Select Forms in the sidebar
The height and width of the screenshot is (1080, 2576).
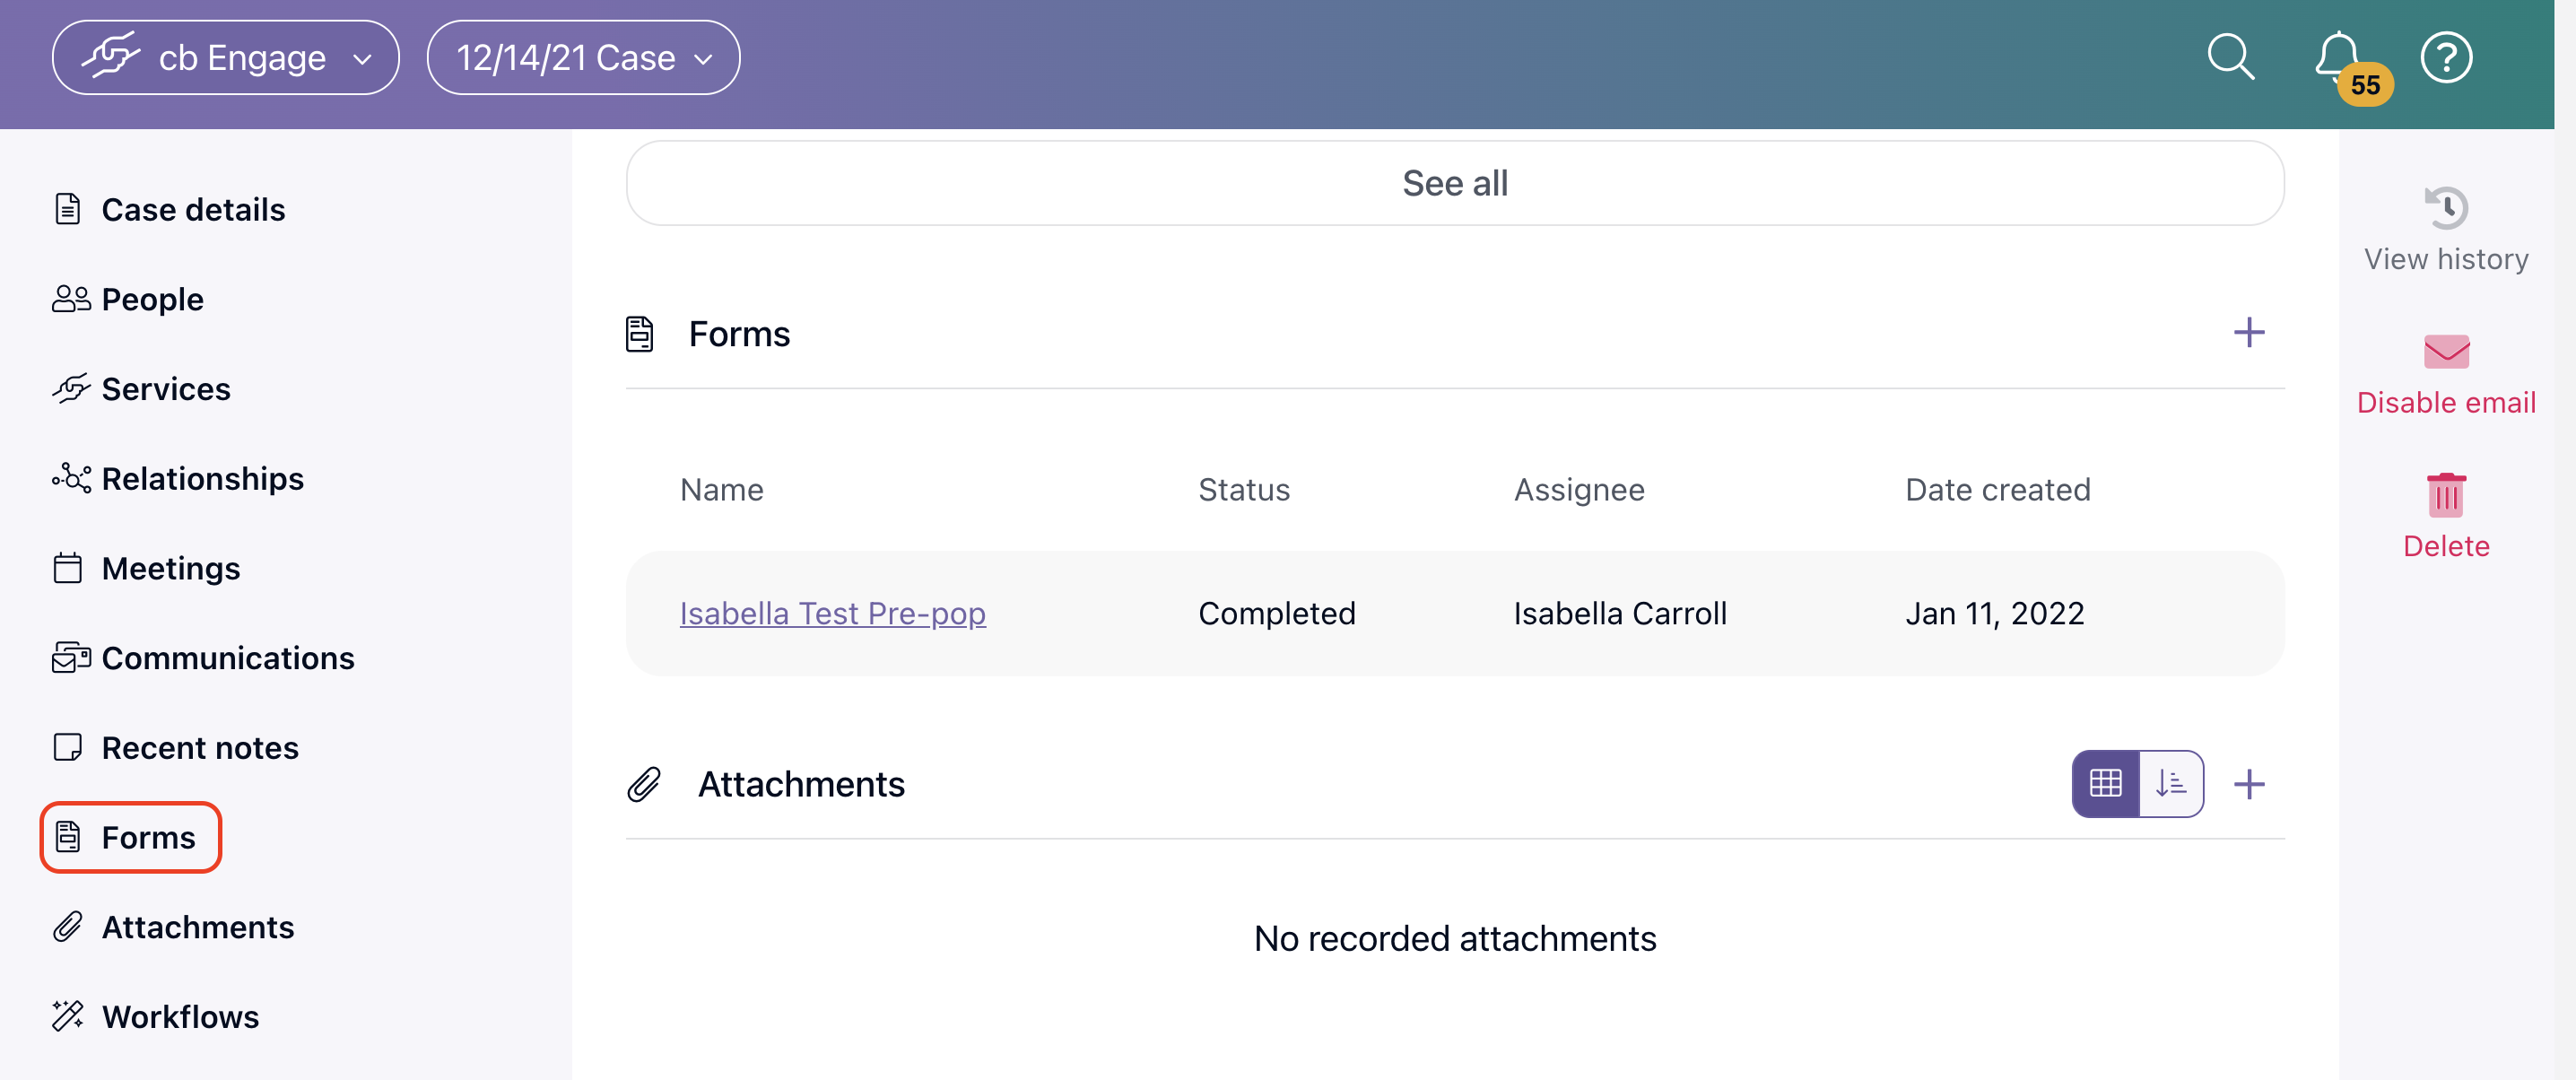(130, 837)
